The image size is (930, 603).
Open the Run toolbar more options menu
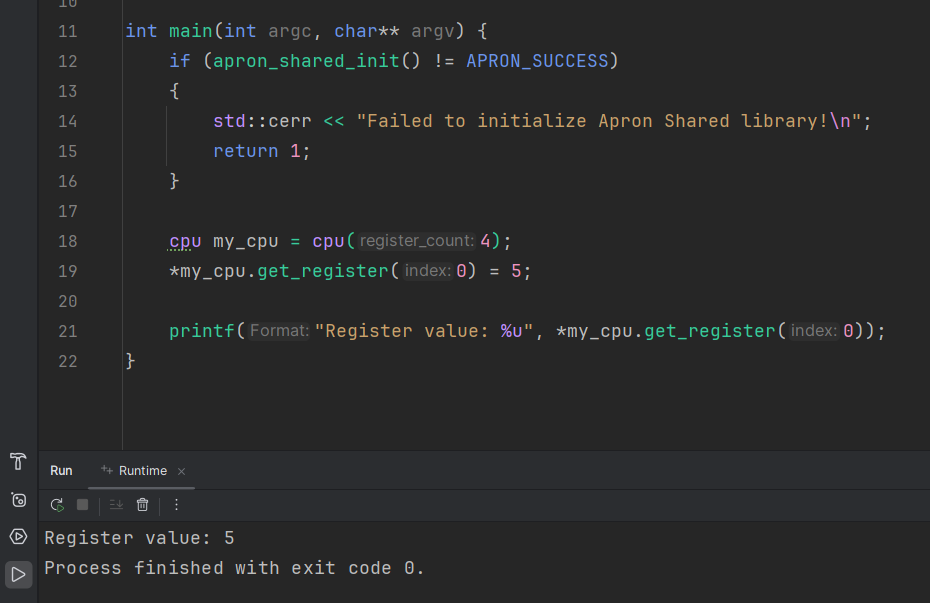pos(176,505)
